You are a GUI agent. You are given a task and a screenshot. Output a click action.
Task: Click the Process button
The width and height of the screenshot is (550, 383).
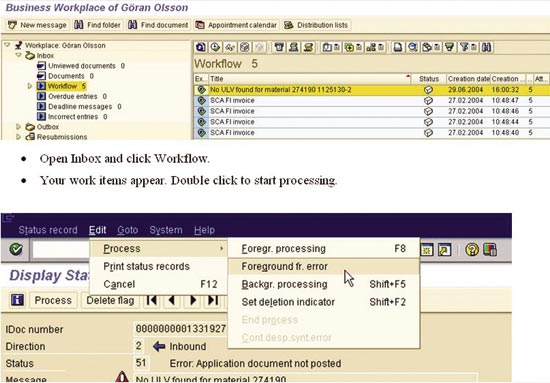tap(53, 300)
